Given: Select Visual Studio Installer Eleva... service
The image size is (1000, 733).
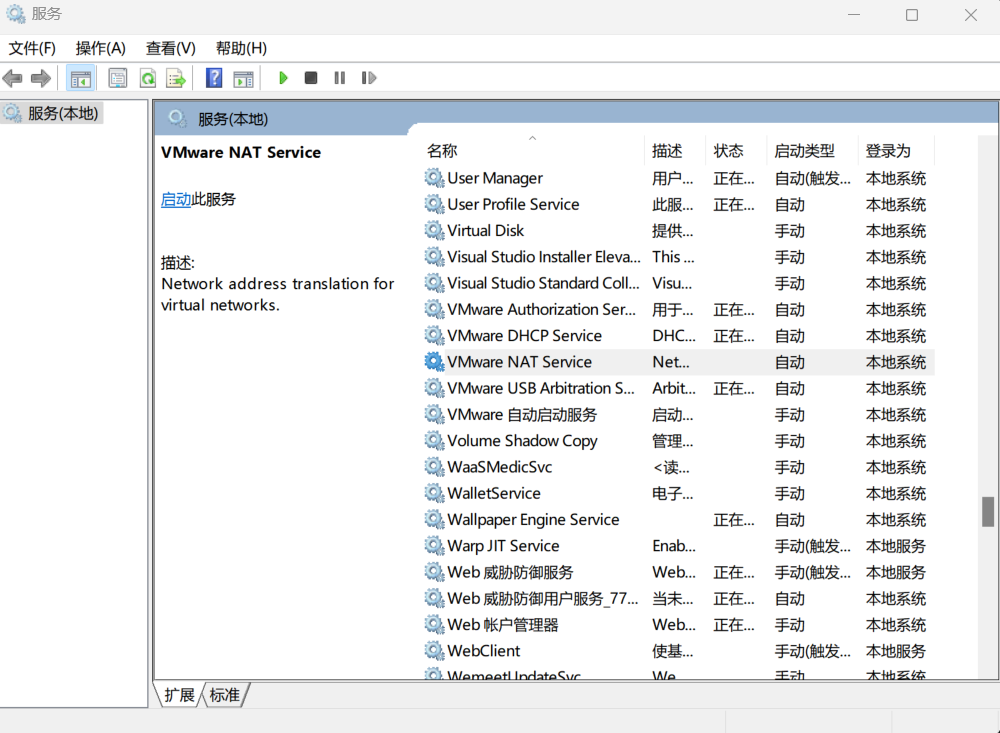Looking at the screenshot, I should click(544, 257).
